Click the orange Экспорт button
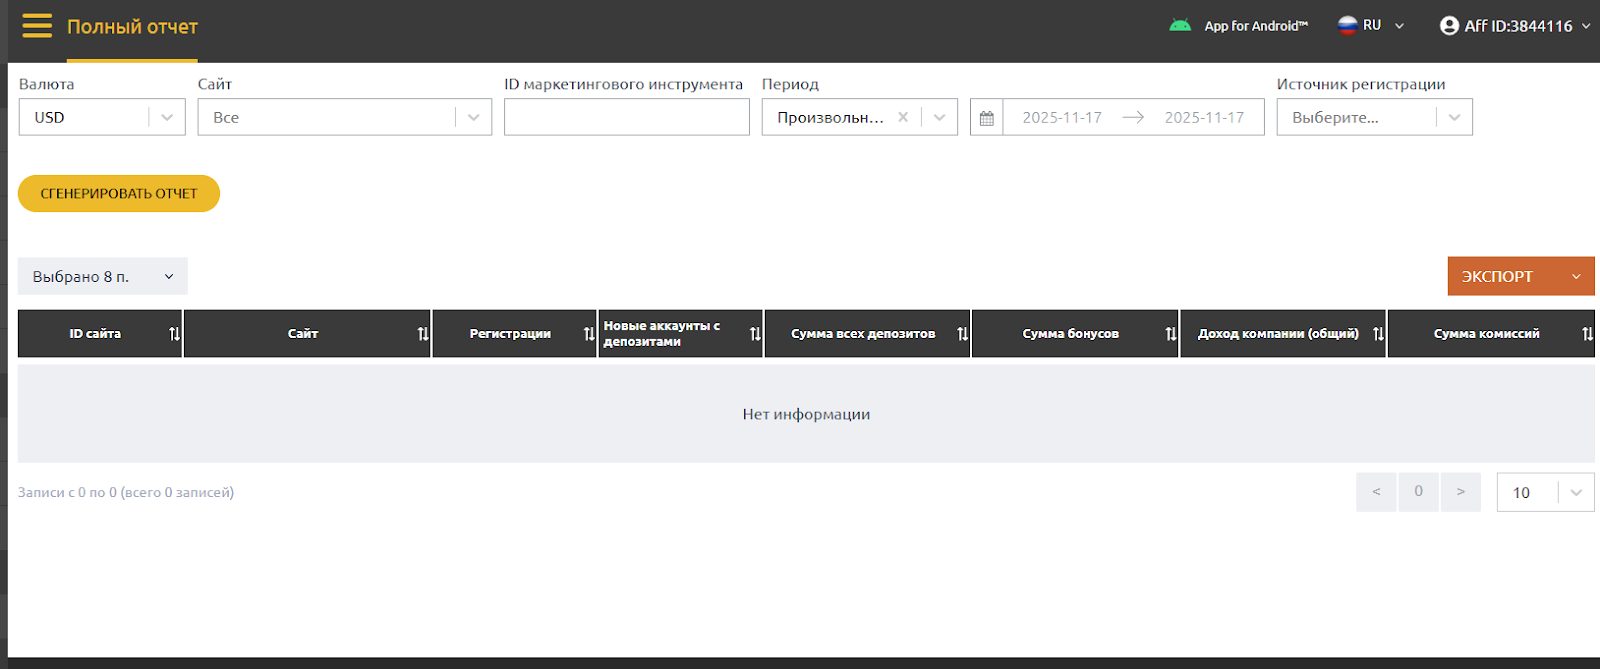Image resolution: width=1600 pixels, height=669 pixels. [1498, 277]
